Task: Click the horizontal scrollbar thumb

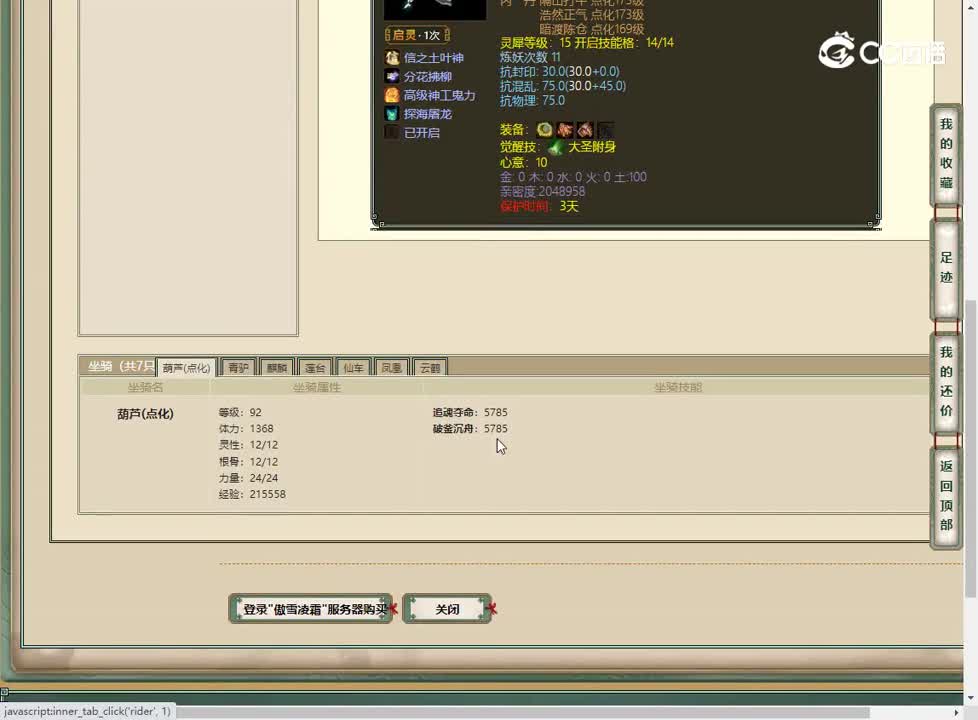Action: click(x=523, y=713)
